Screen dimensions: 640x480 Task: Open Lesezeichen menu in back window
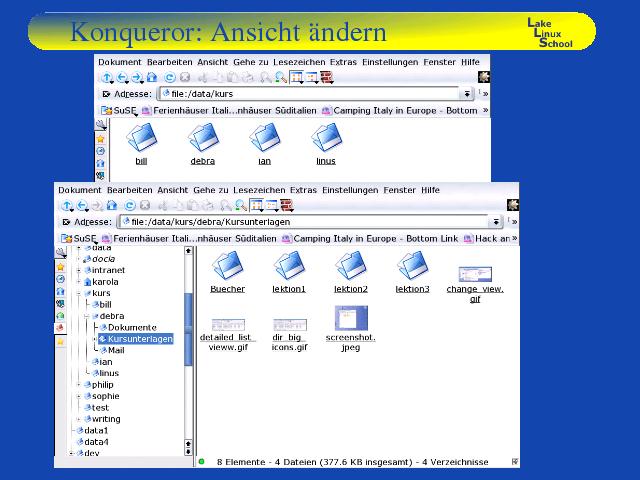click(299, 62)
